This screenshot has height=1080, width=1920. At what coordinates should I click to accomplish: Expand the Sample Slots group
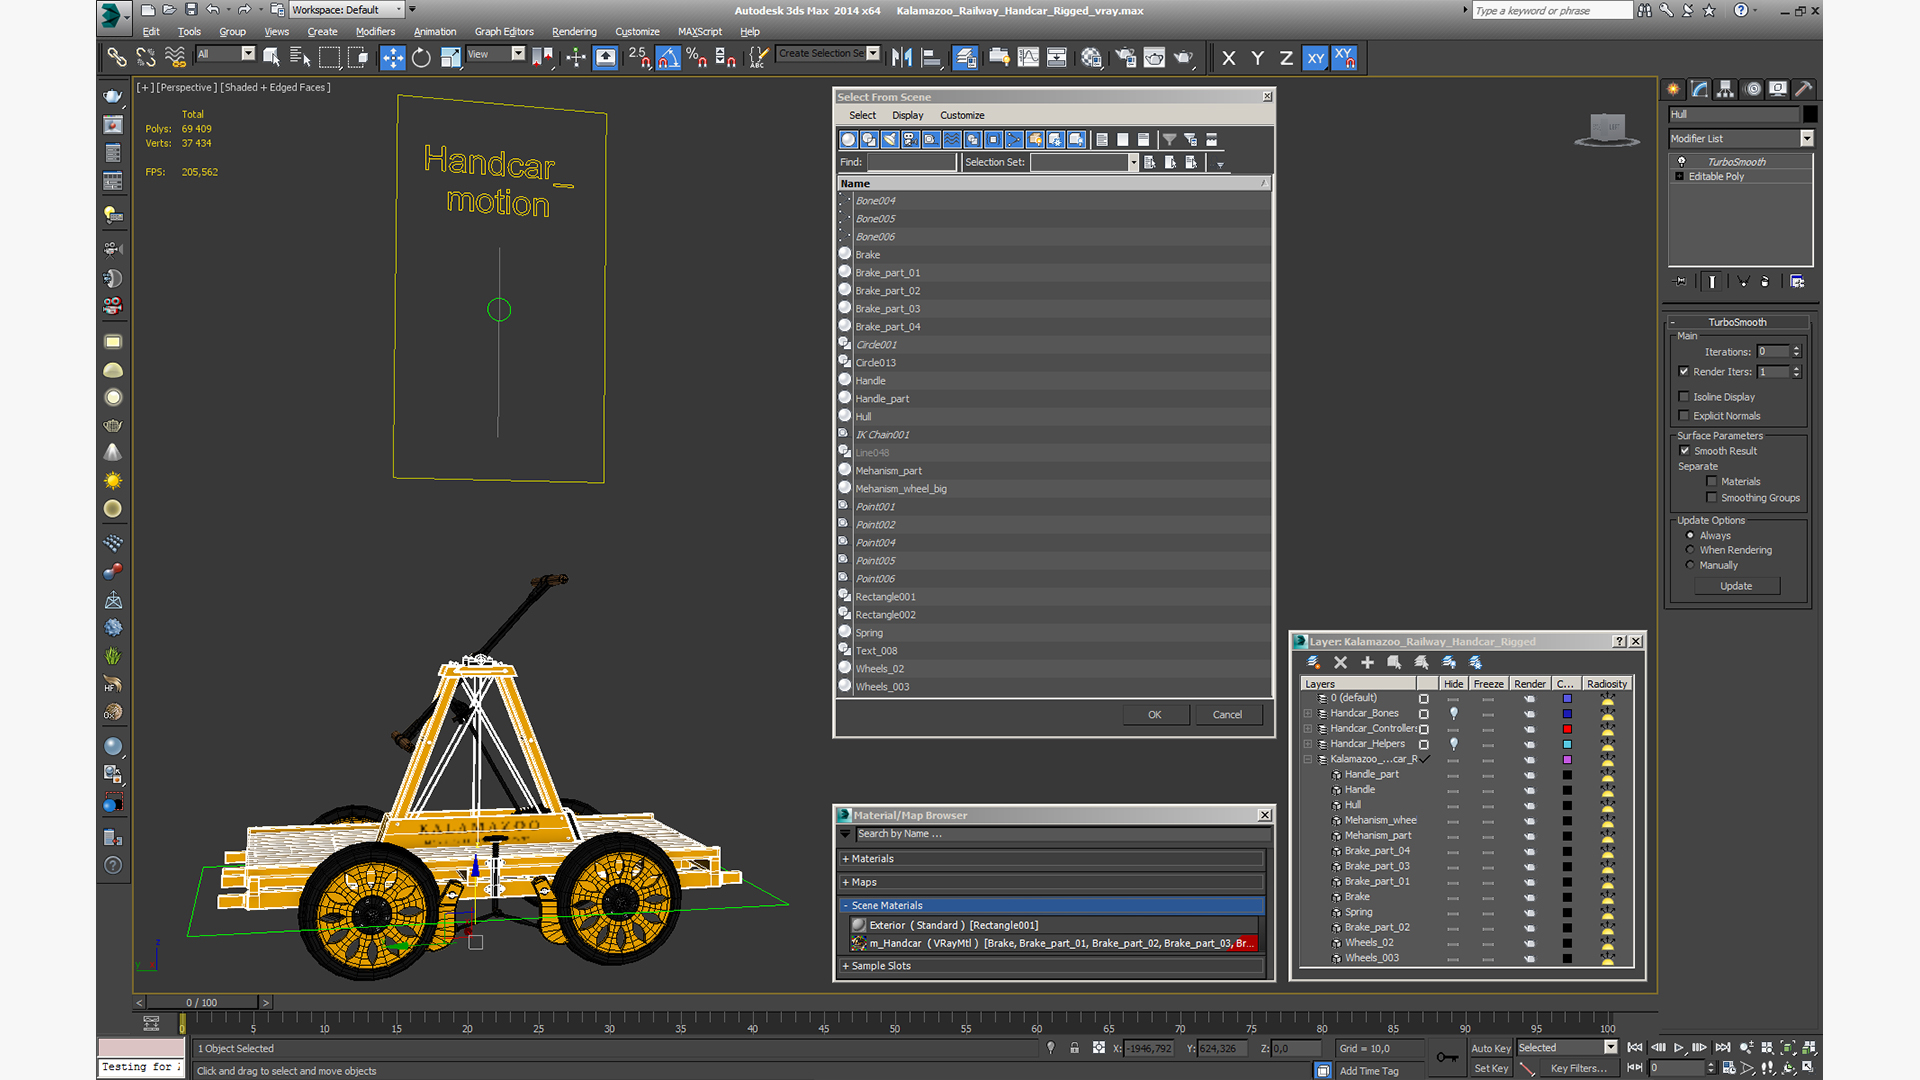pos(846,966)
